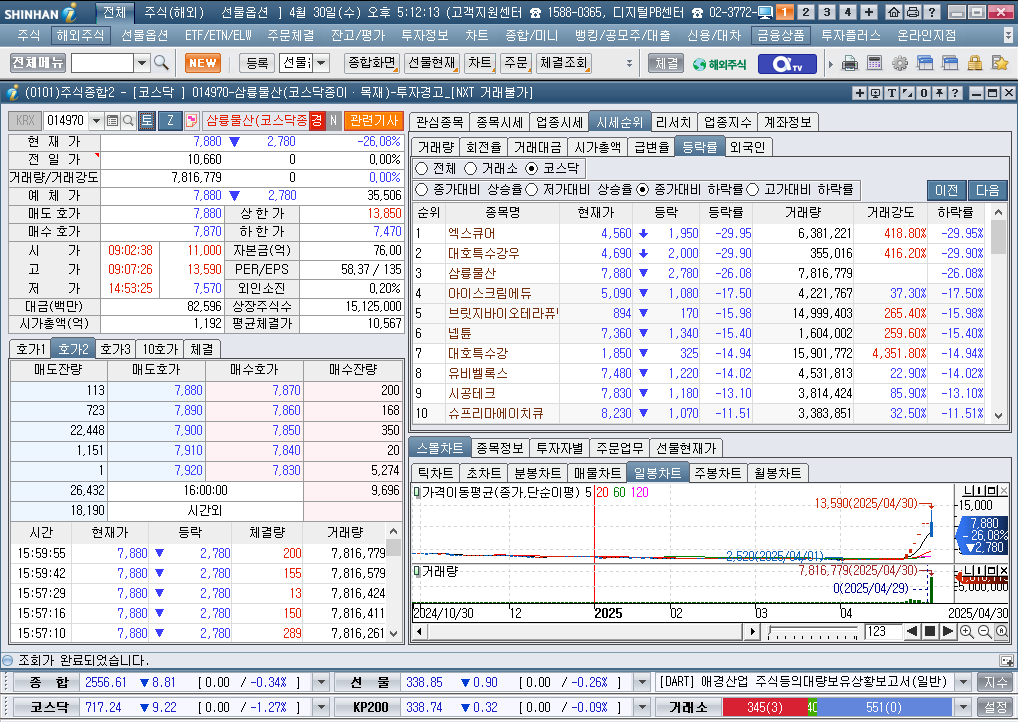Viewport: 1018px width, 722px height.
Task: Click the 토 button next to stock search
Action: tap(147, 120)
